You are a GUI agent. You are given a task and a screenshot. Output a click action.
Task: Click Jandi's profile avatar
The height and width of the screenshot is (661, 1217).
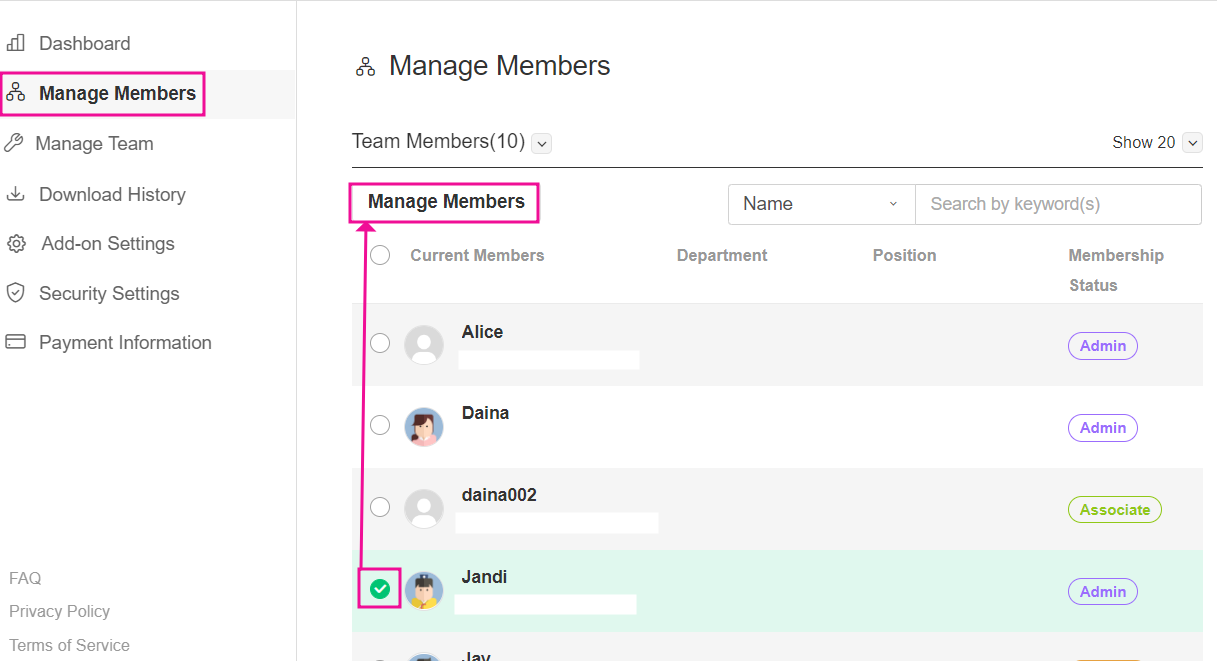tap(424, 591)
